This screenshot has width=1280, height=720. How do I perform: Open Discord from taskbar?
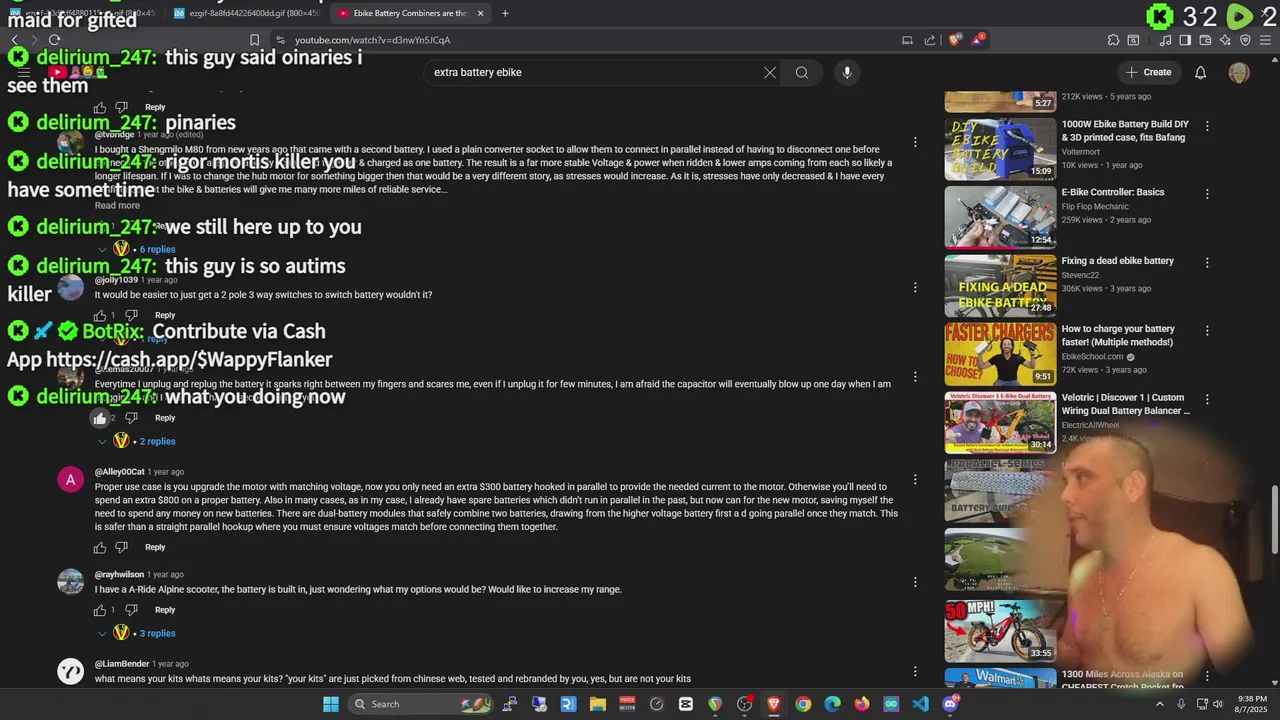click(x=950, y=704)
